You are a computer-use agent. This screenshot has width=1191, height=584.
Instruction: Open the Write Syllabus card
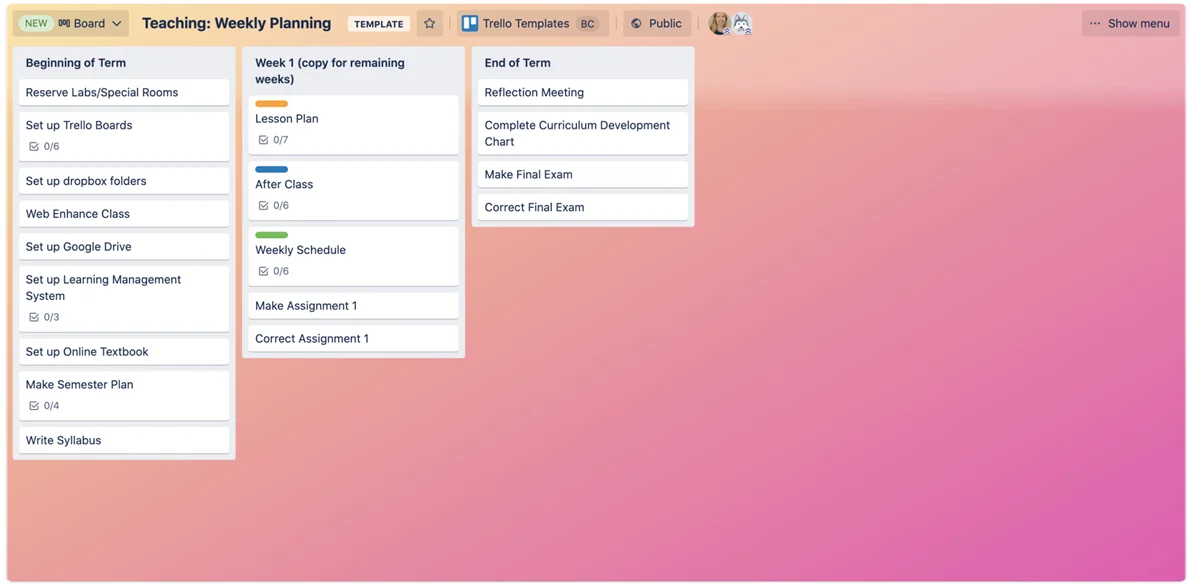124,440
